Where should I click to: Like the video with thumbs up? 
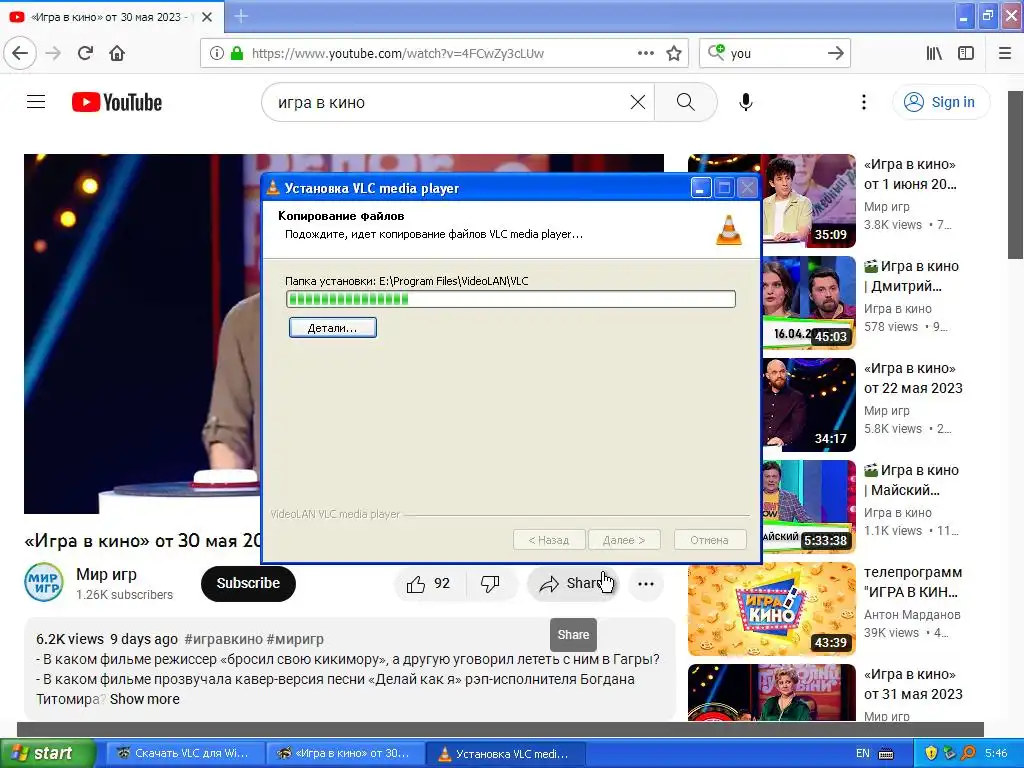click(429, 583)
